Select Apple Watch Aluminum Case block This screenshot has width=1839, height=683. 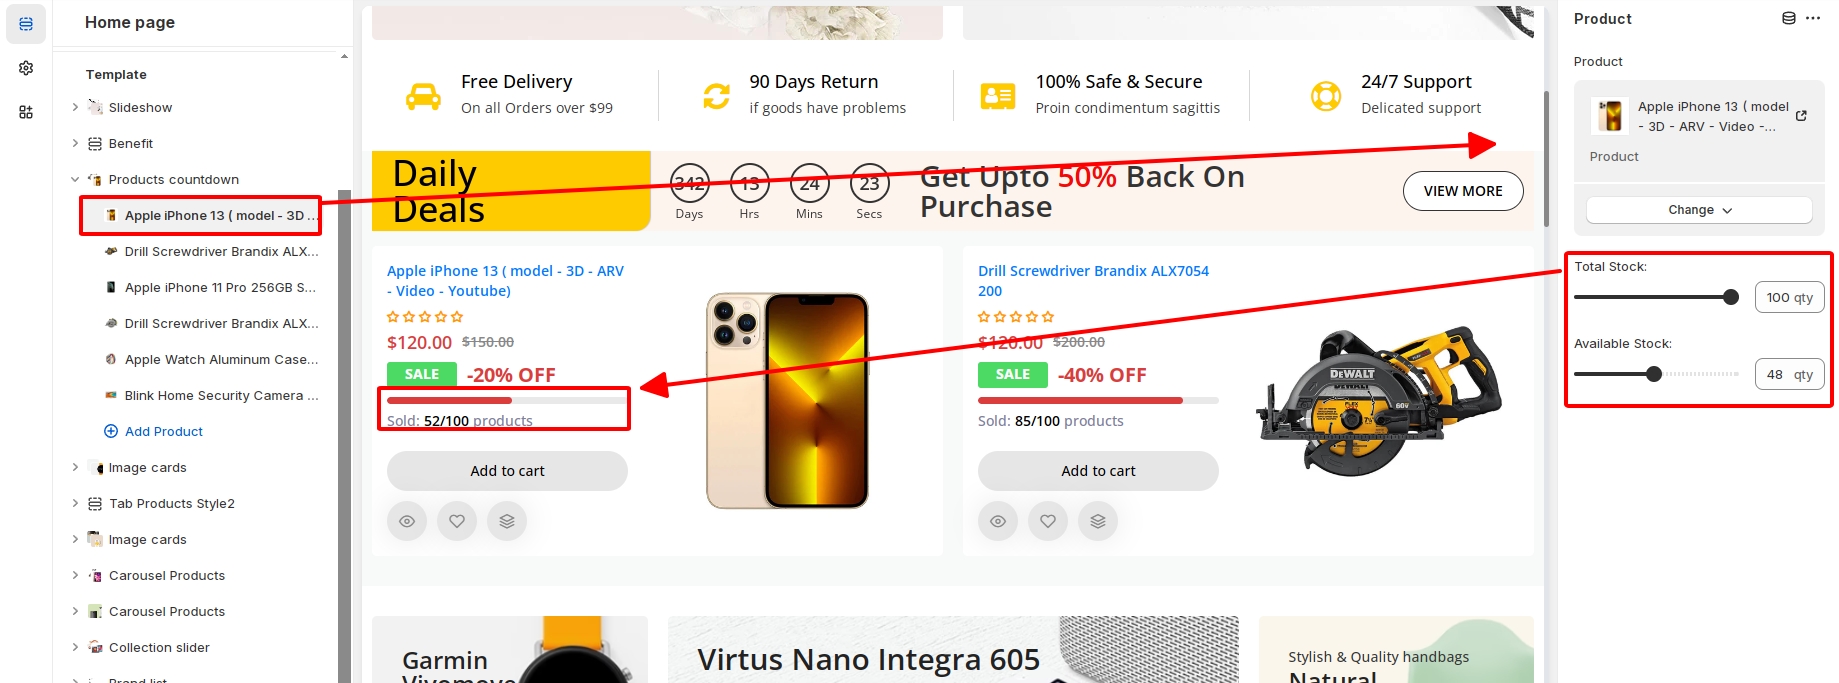tap(221, 360)
